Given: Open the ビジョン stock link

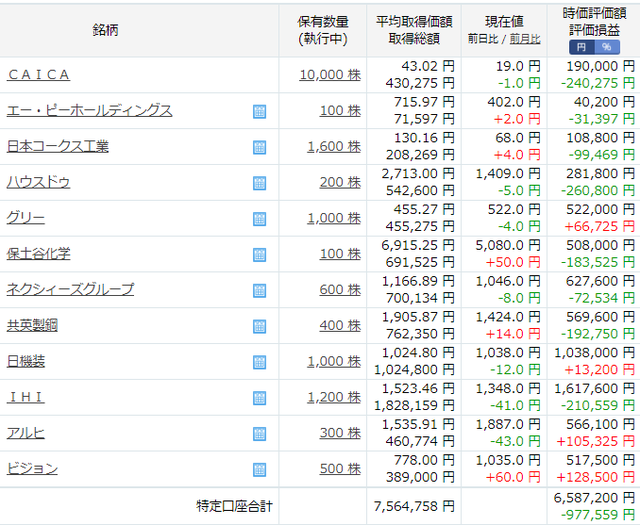Looking at the screenshot, I should point(32,469).
